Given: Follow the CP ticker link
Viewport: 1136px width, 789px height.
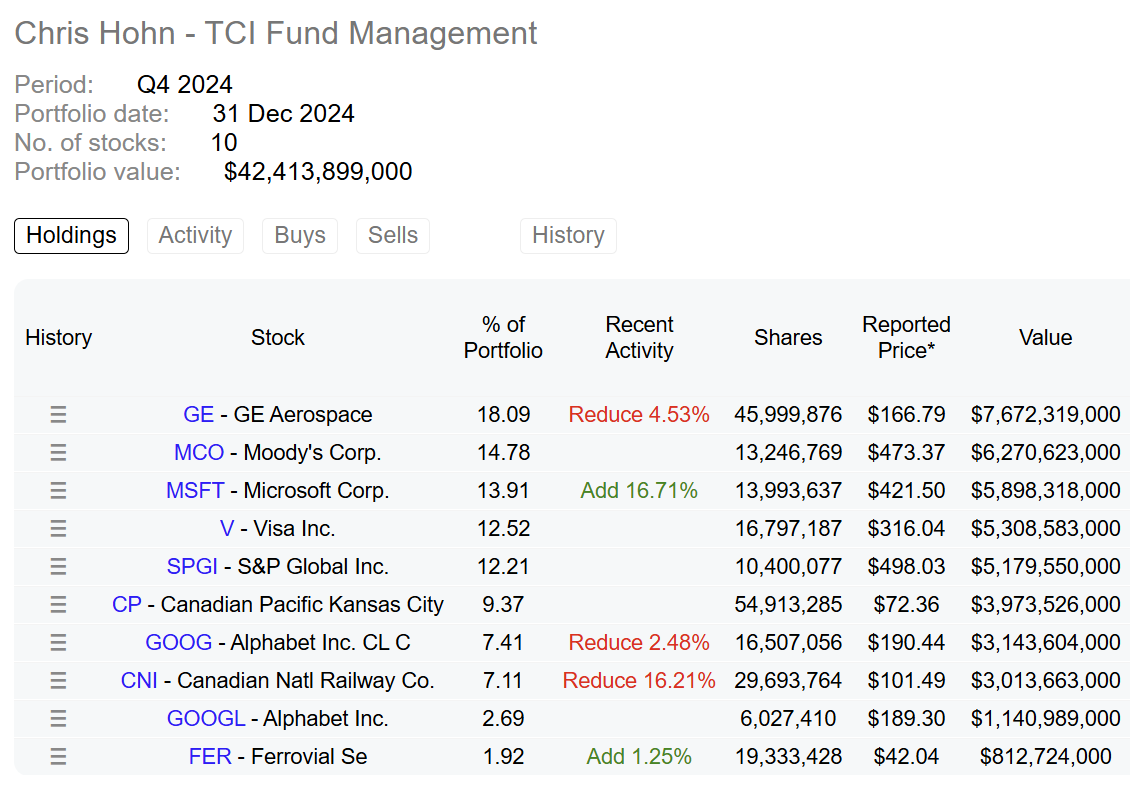Looking at the screenshot, I should pyautogui.click(x=127, y=605).
